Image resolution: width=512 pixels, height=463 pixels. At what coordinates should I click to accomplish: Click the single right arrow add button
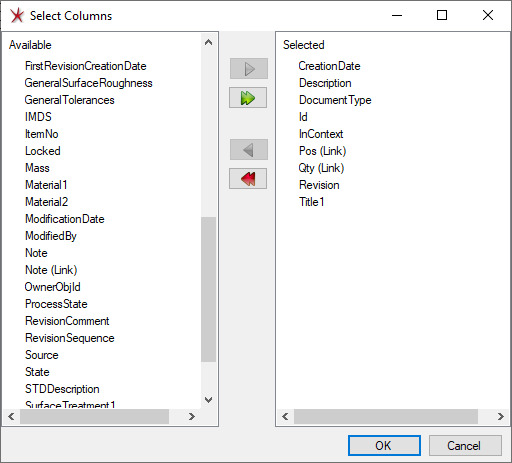pos(249,69)
